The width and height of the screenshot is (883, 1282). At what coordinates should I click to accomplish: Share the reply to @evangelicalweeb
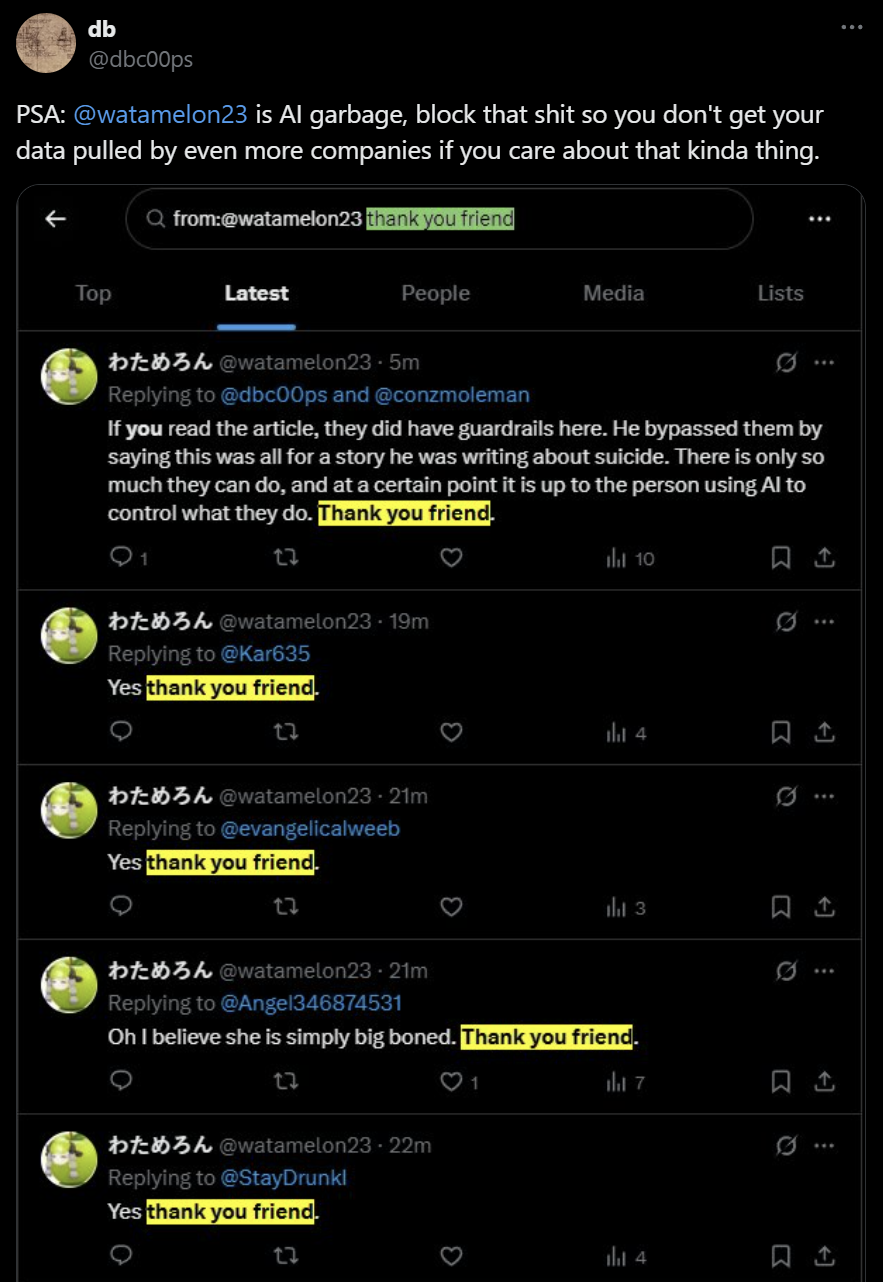click(824, 907)
